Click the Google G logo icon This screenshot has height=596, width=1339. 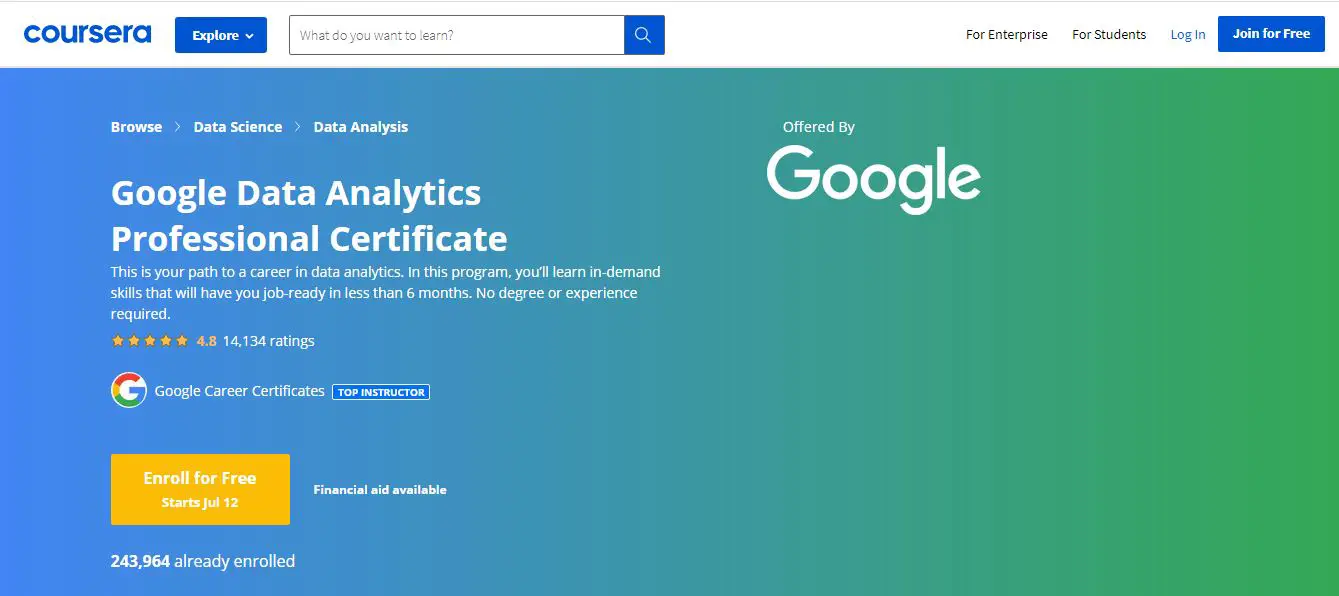[129, 390]
